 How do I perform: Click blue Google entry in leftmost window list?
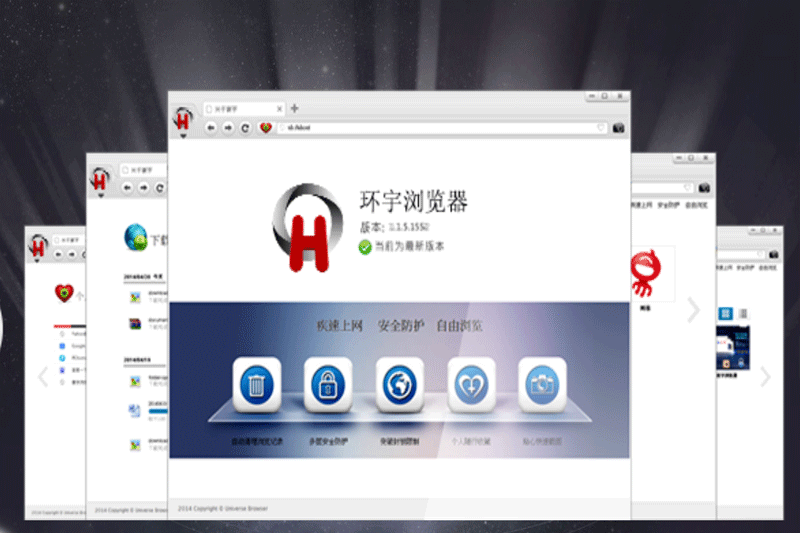(x=62, y=345)
